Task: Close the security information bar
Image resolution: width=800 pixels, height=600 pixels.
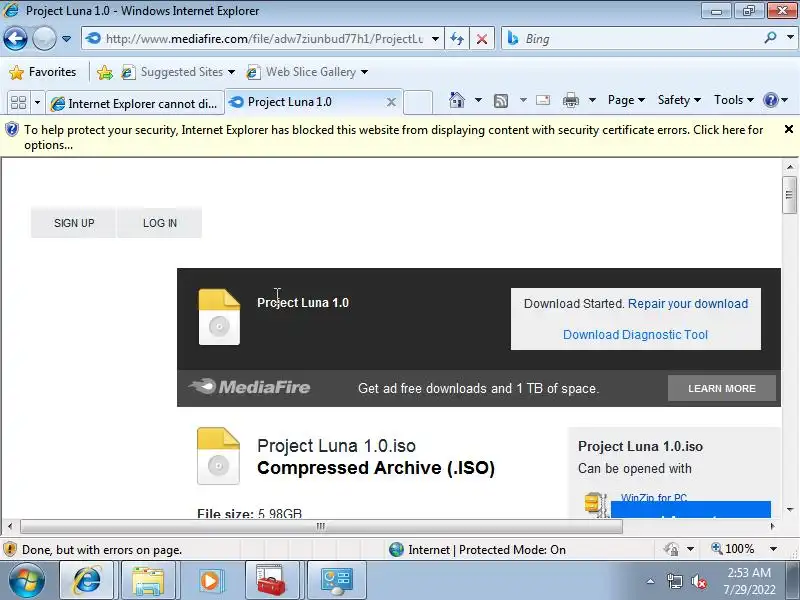Action: tap(789, 129)
